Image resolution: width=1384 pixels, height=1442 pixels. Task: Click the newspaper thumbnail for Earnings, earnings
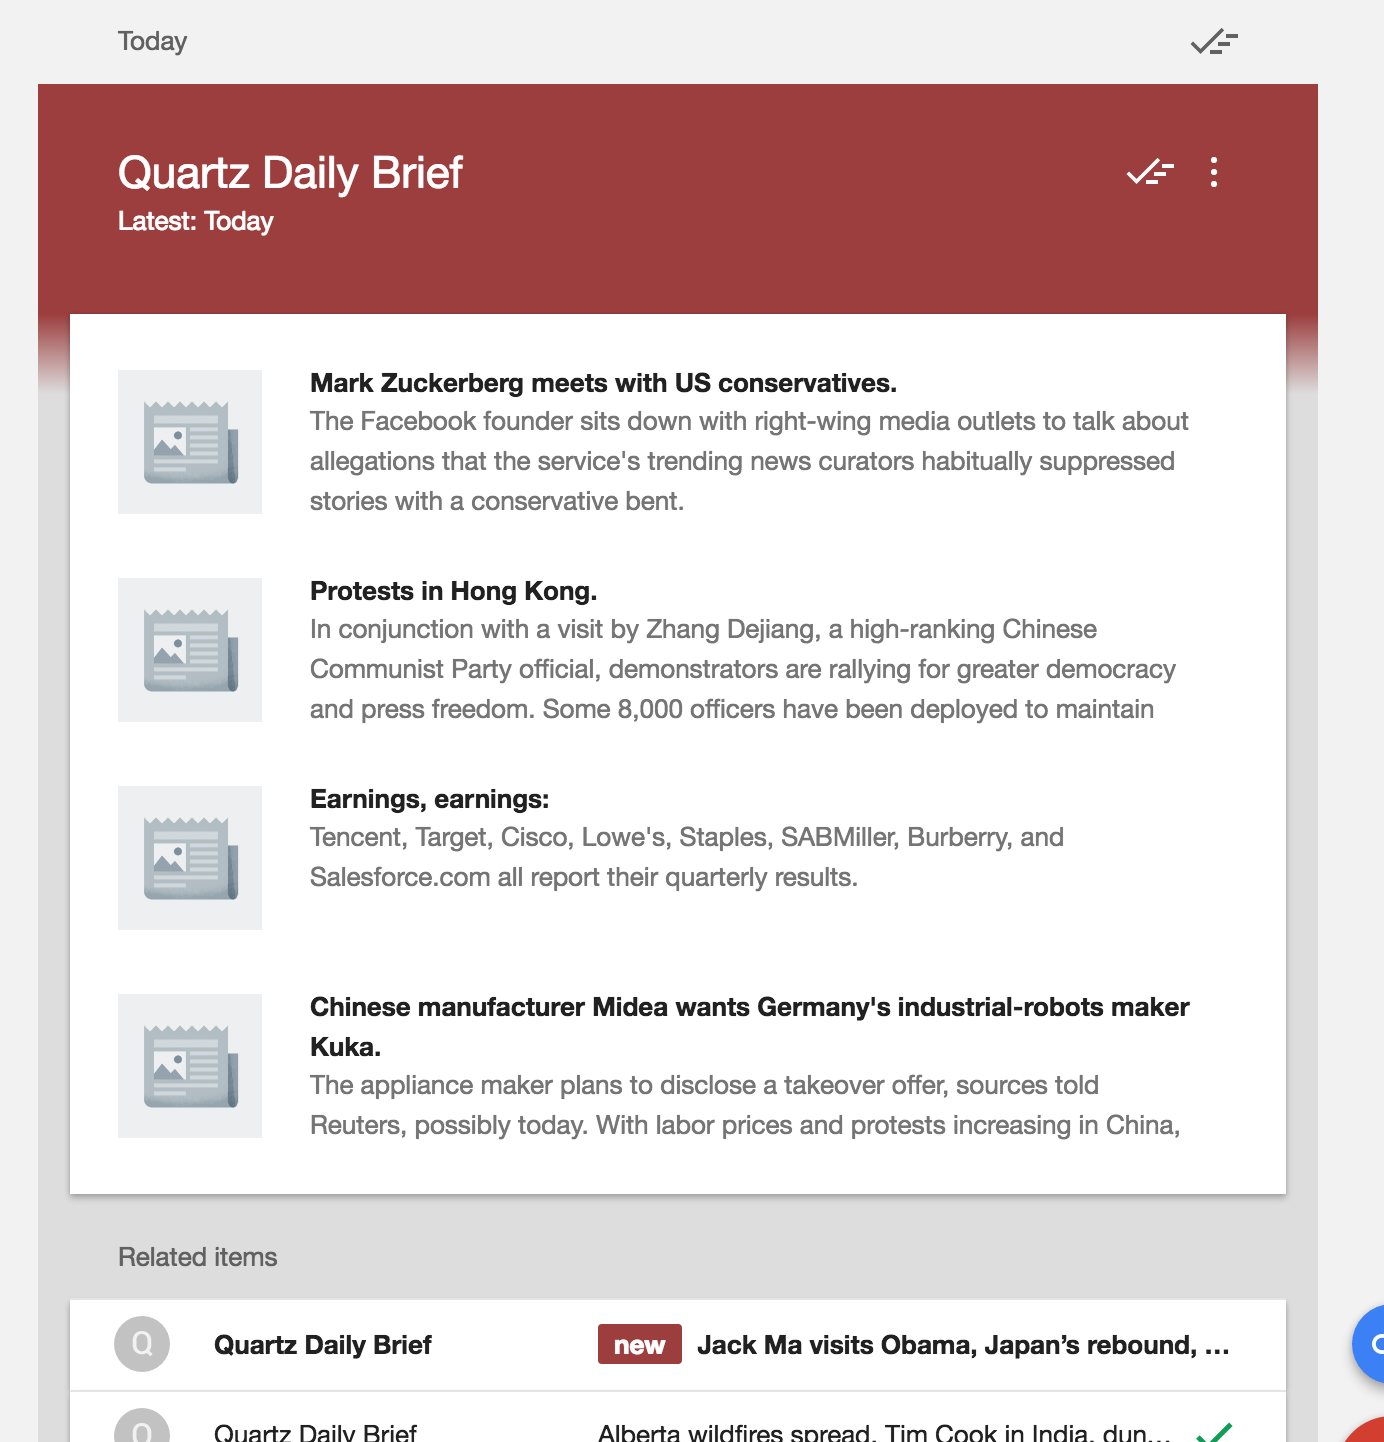(189, 858)
